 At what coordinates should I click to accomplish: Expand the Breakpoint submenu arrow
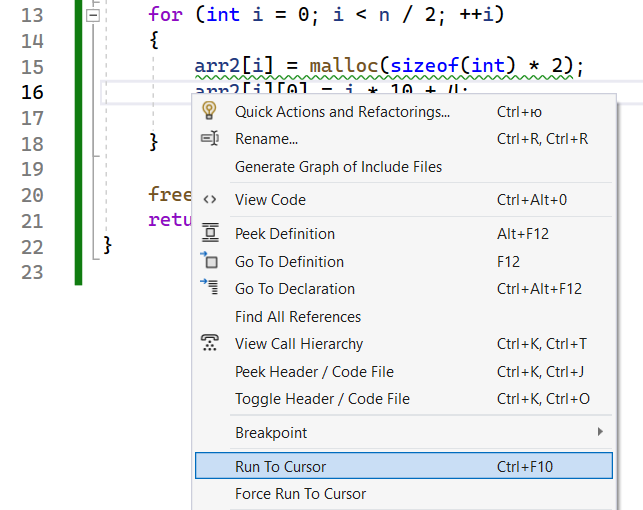(600, 432)
